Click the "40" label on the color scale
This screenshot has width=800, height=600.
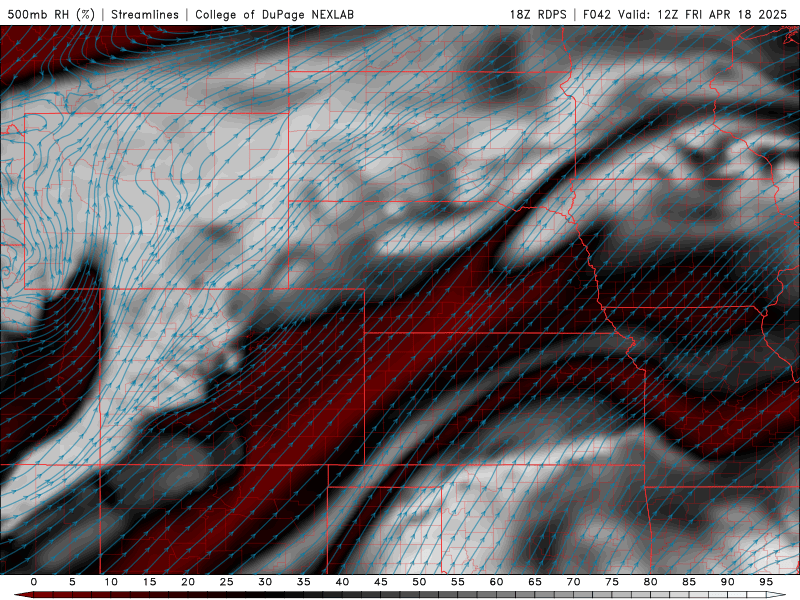342,582
